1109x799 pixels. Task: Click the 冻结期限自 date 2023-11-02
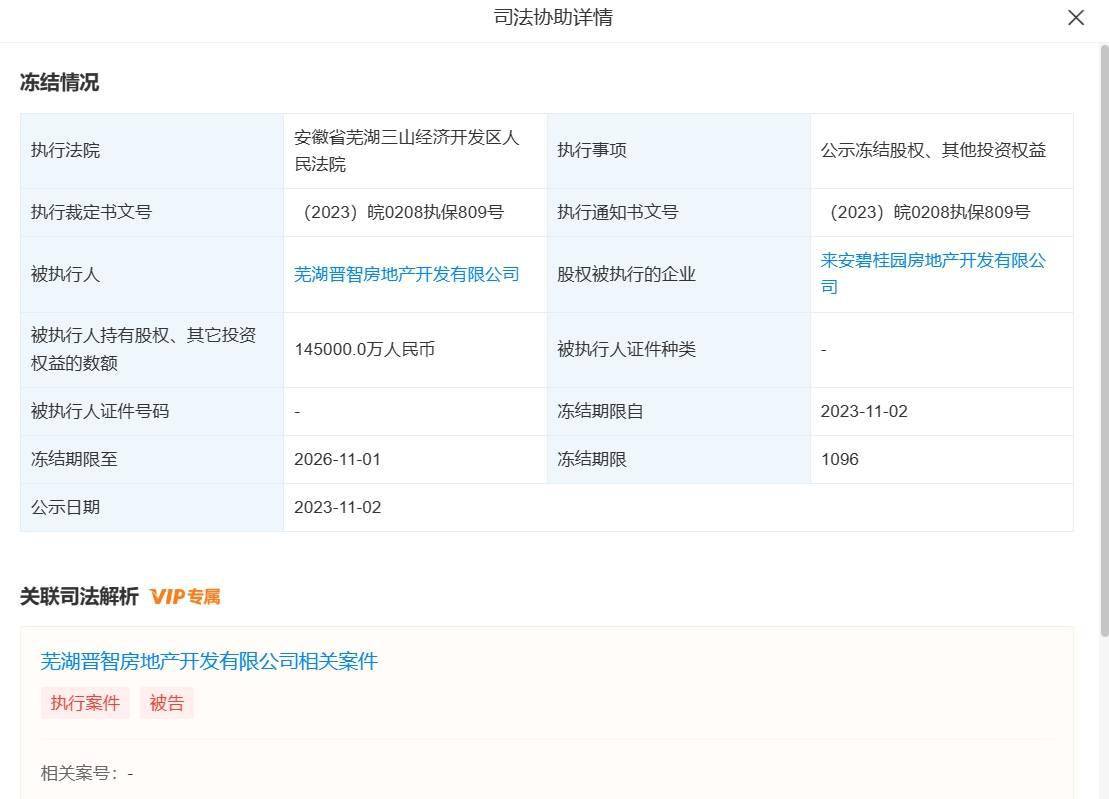click(x=864, y=411)
